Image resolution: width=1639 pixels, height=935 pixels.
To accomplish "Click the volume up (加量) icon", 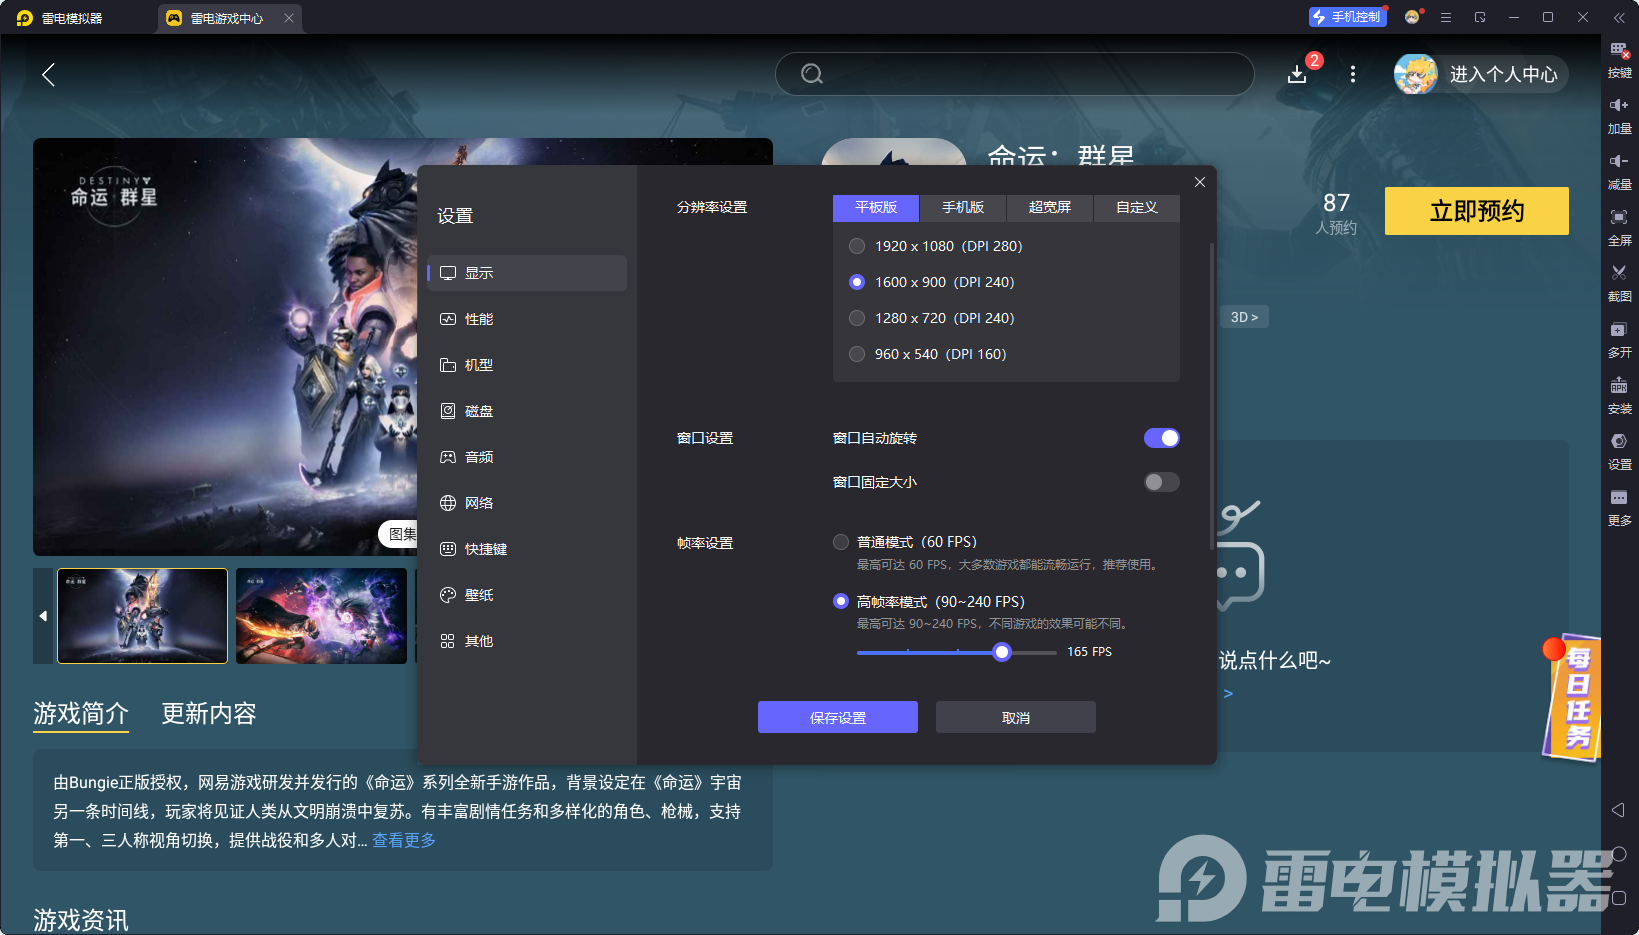I will pos(1620,115).
